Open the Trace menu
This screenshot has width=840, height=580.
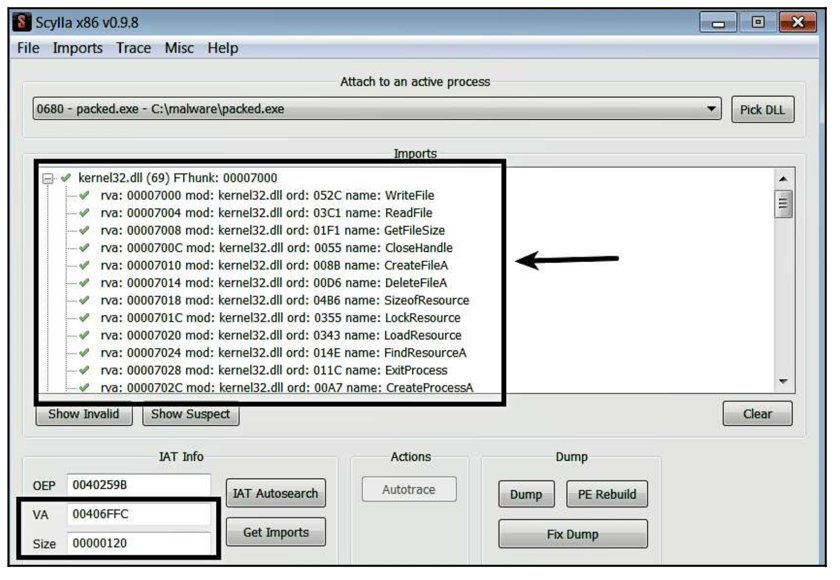coord(133,48)
